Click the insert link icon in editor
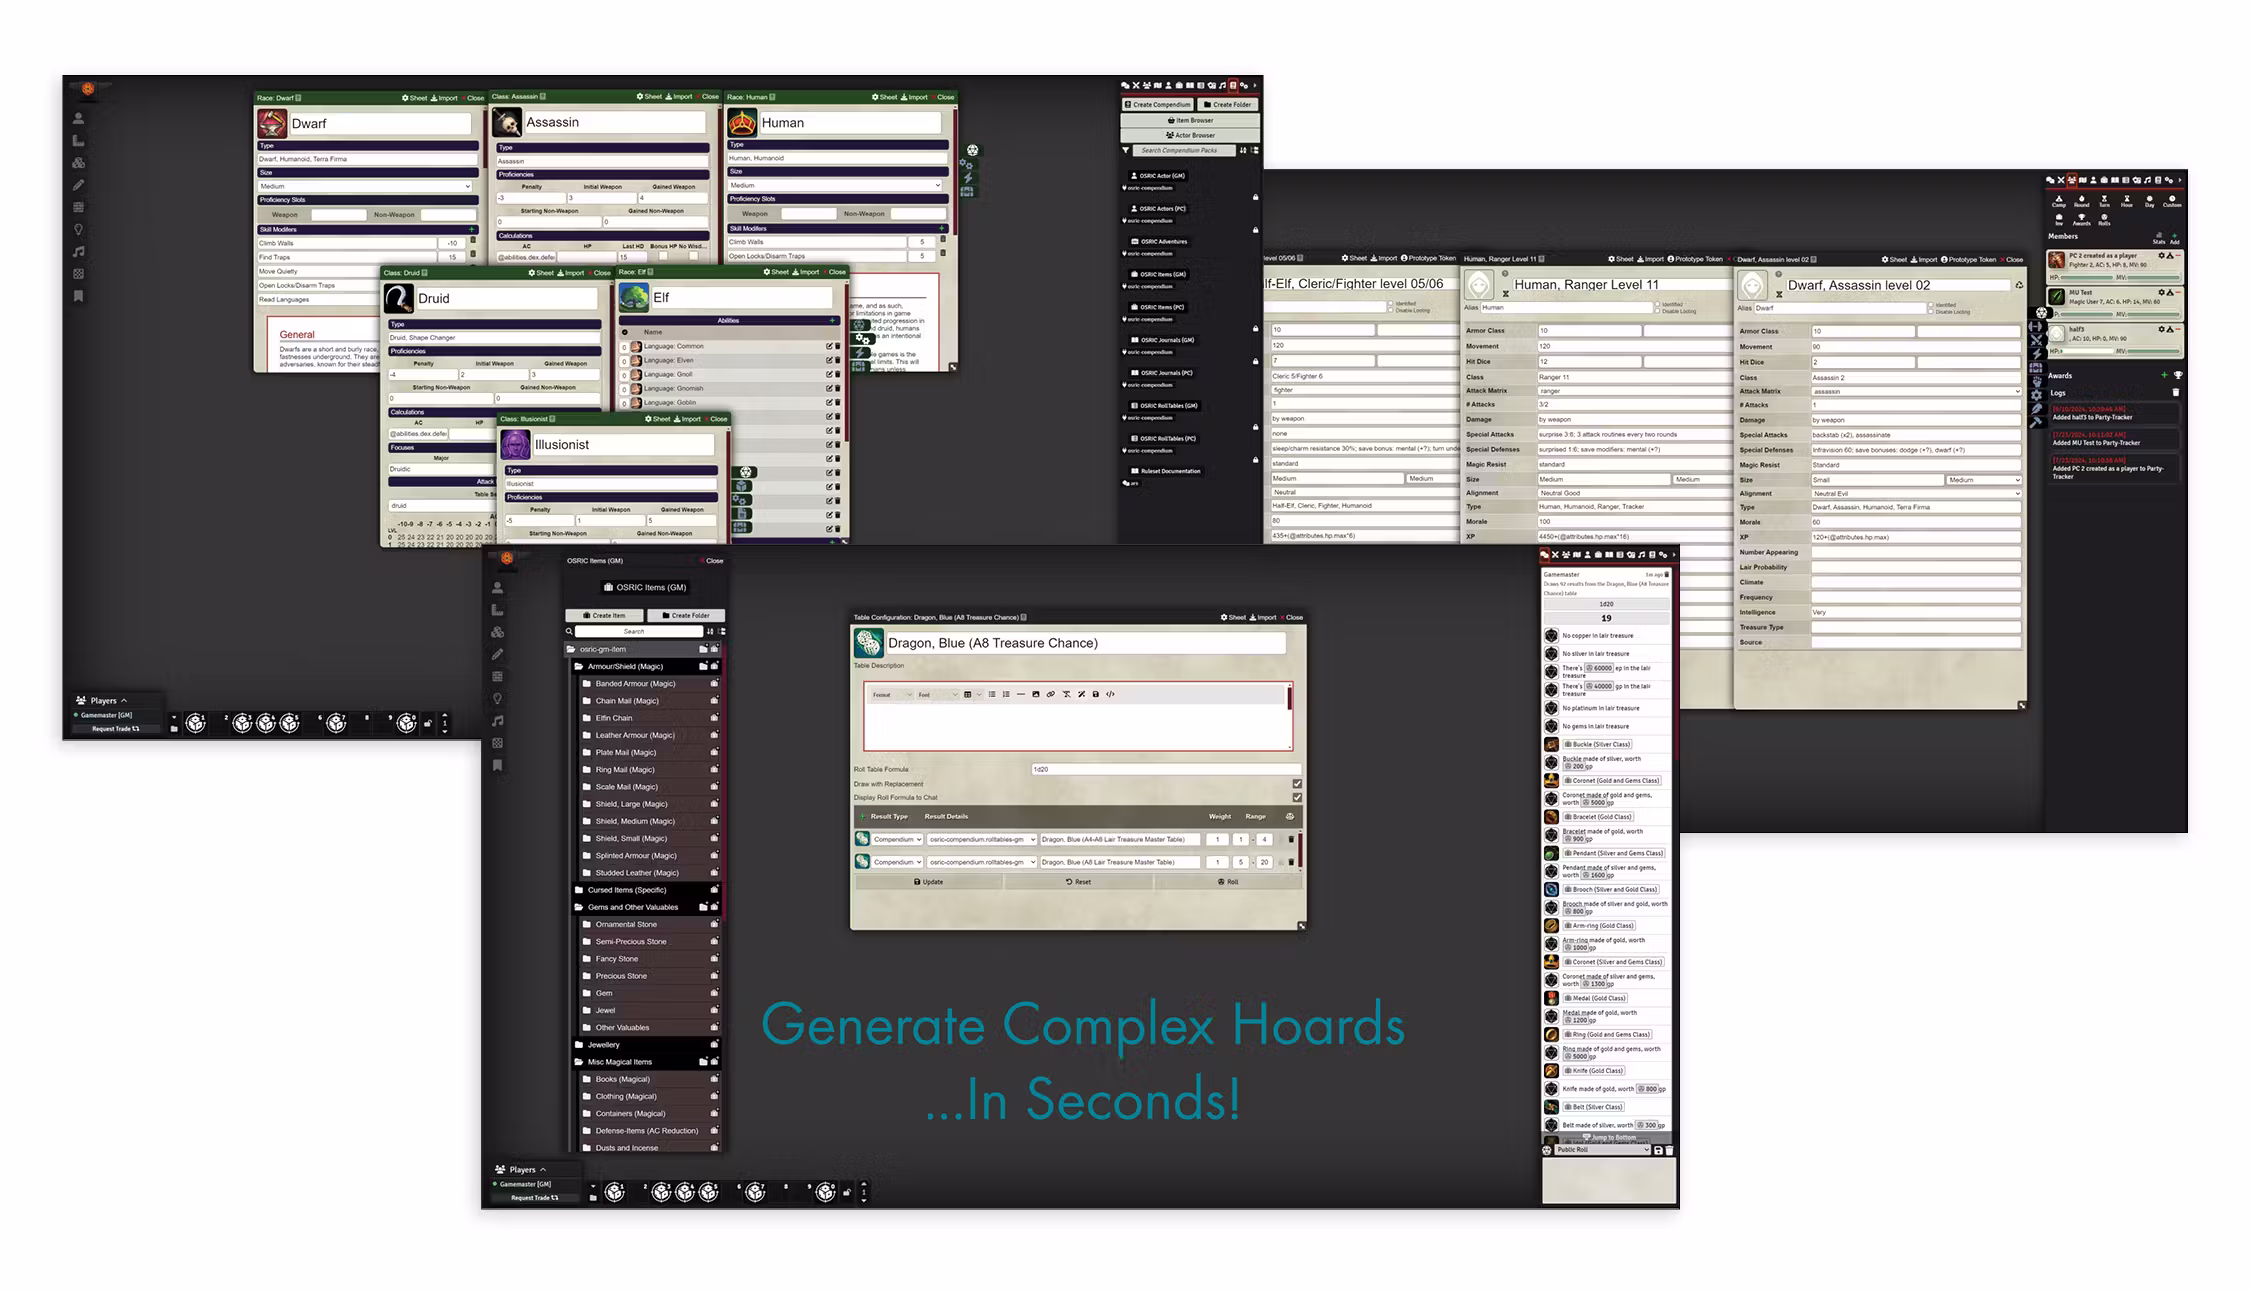 click(1050, 694)
